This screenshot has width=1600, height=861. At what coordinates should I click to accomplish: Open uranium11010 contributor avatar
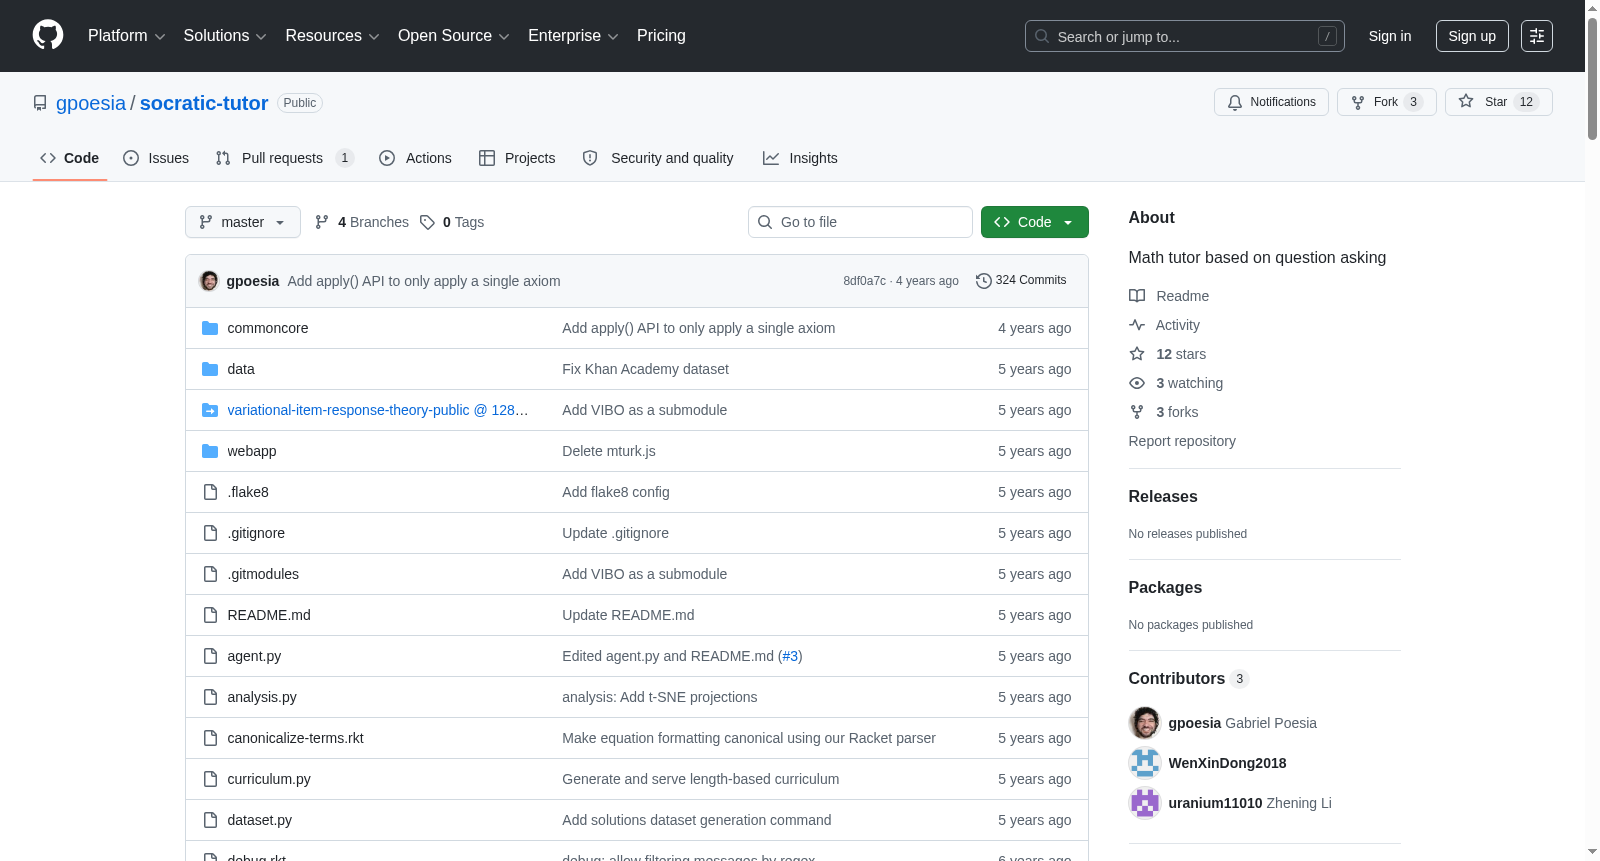[x=1145, y=803]
